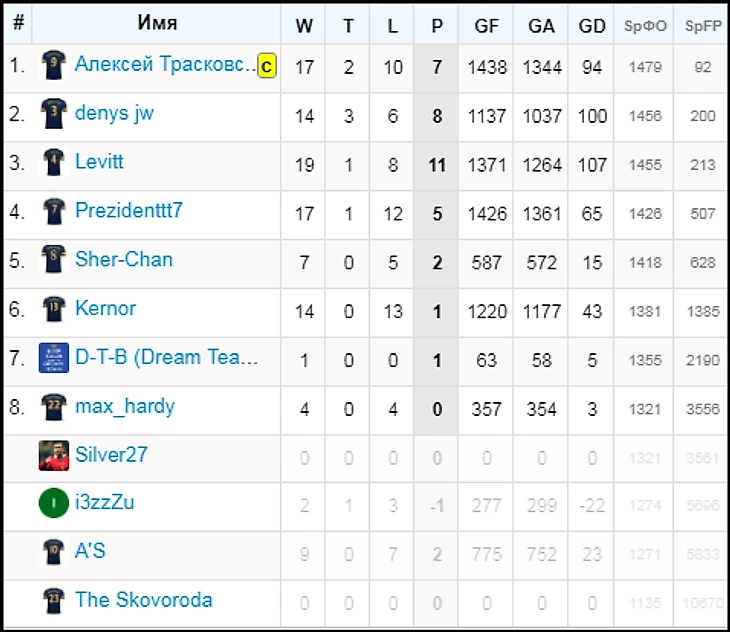Click jersey icon beside max_hardy
The image size is (730, 632).
[x=52, y=407]
